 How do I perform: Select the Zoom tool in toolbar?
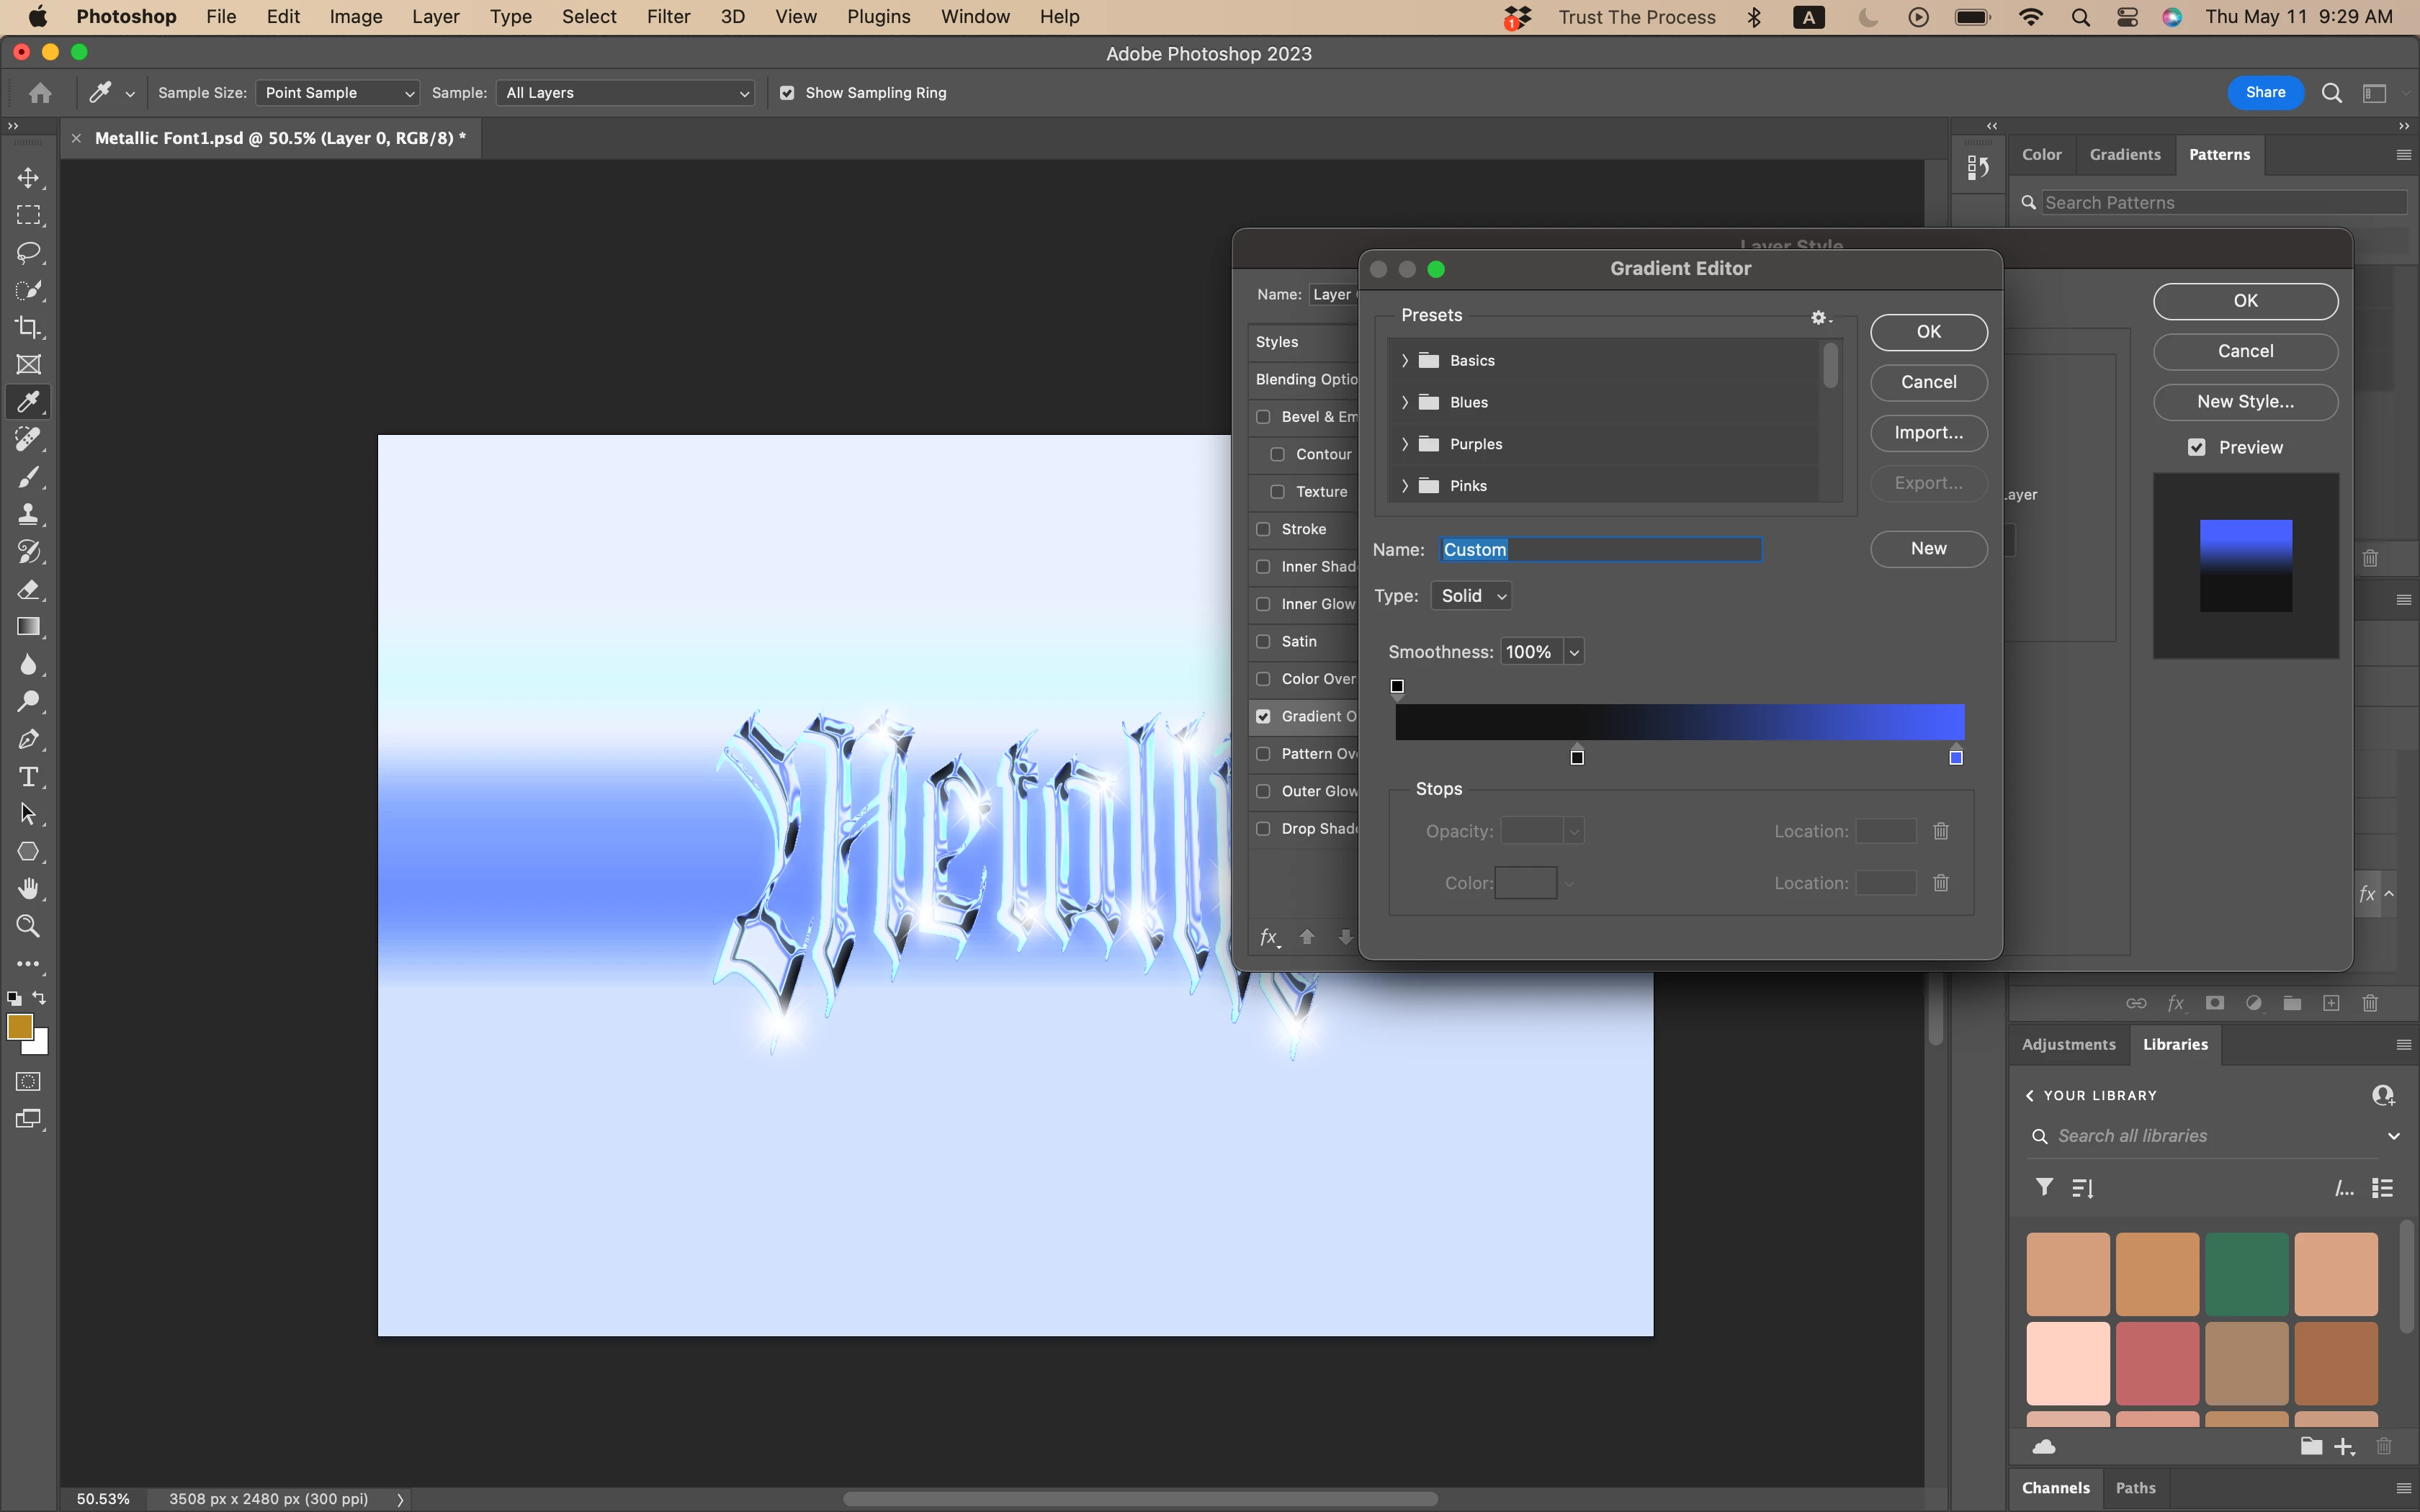pos(28,926)
